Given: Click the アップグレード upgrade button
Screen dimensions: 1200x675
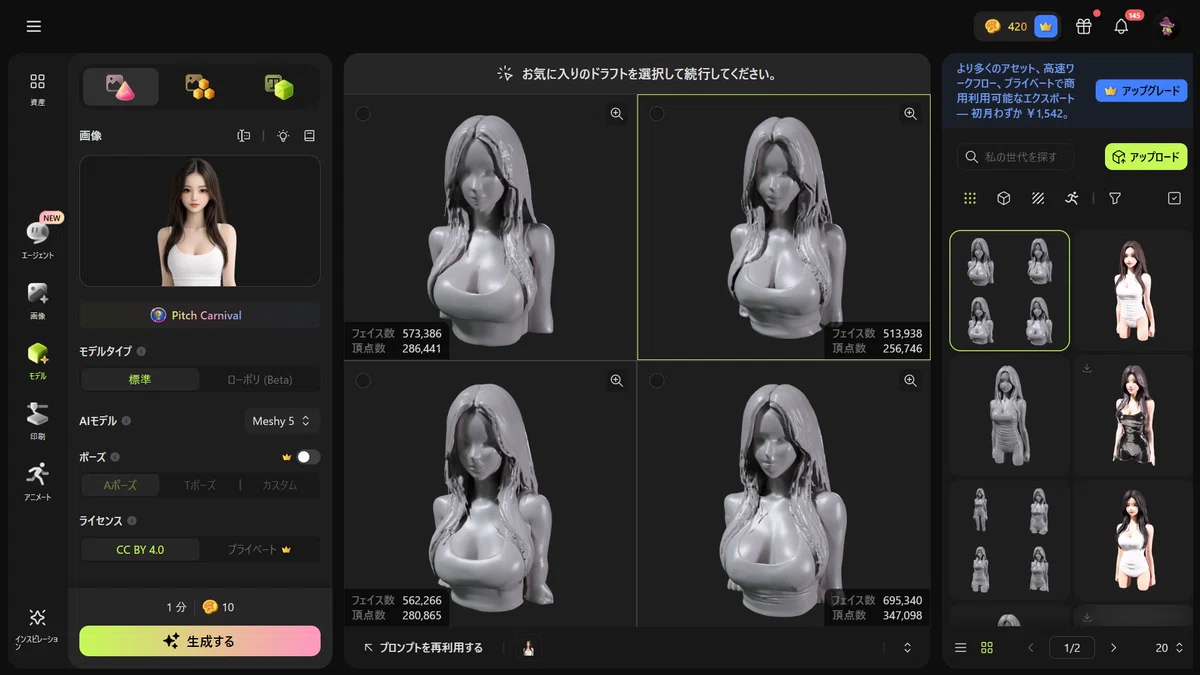Looking at the screenshot, I should point(1141,91).
